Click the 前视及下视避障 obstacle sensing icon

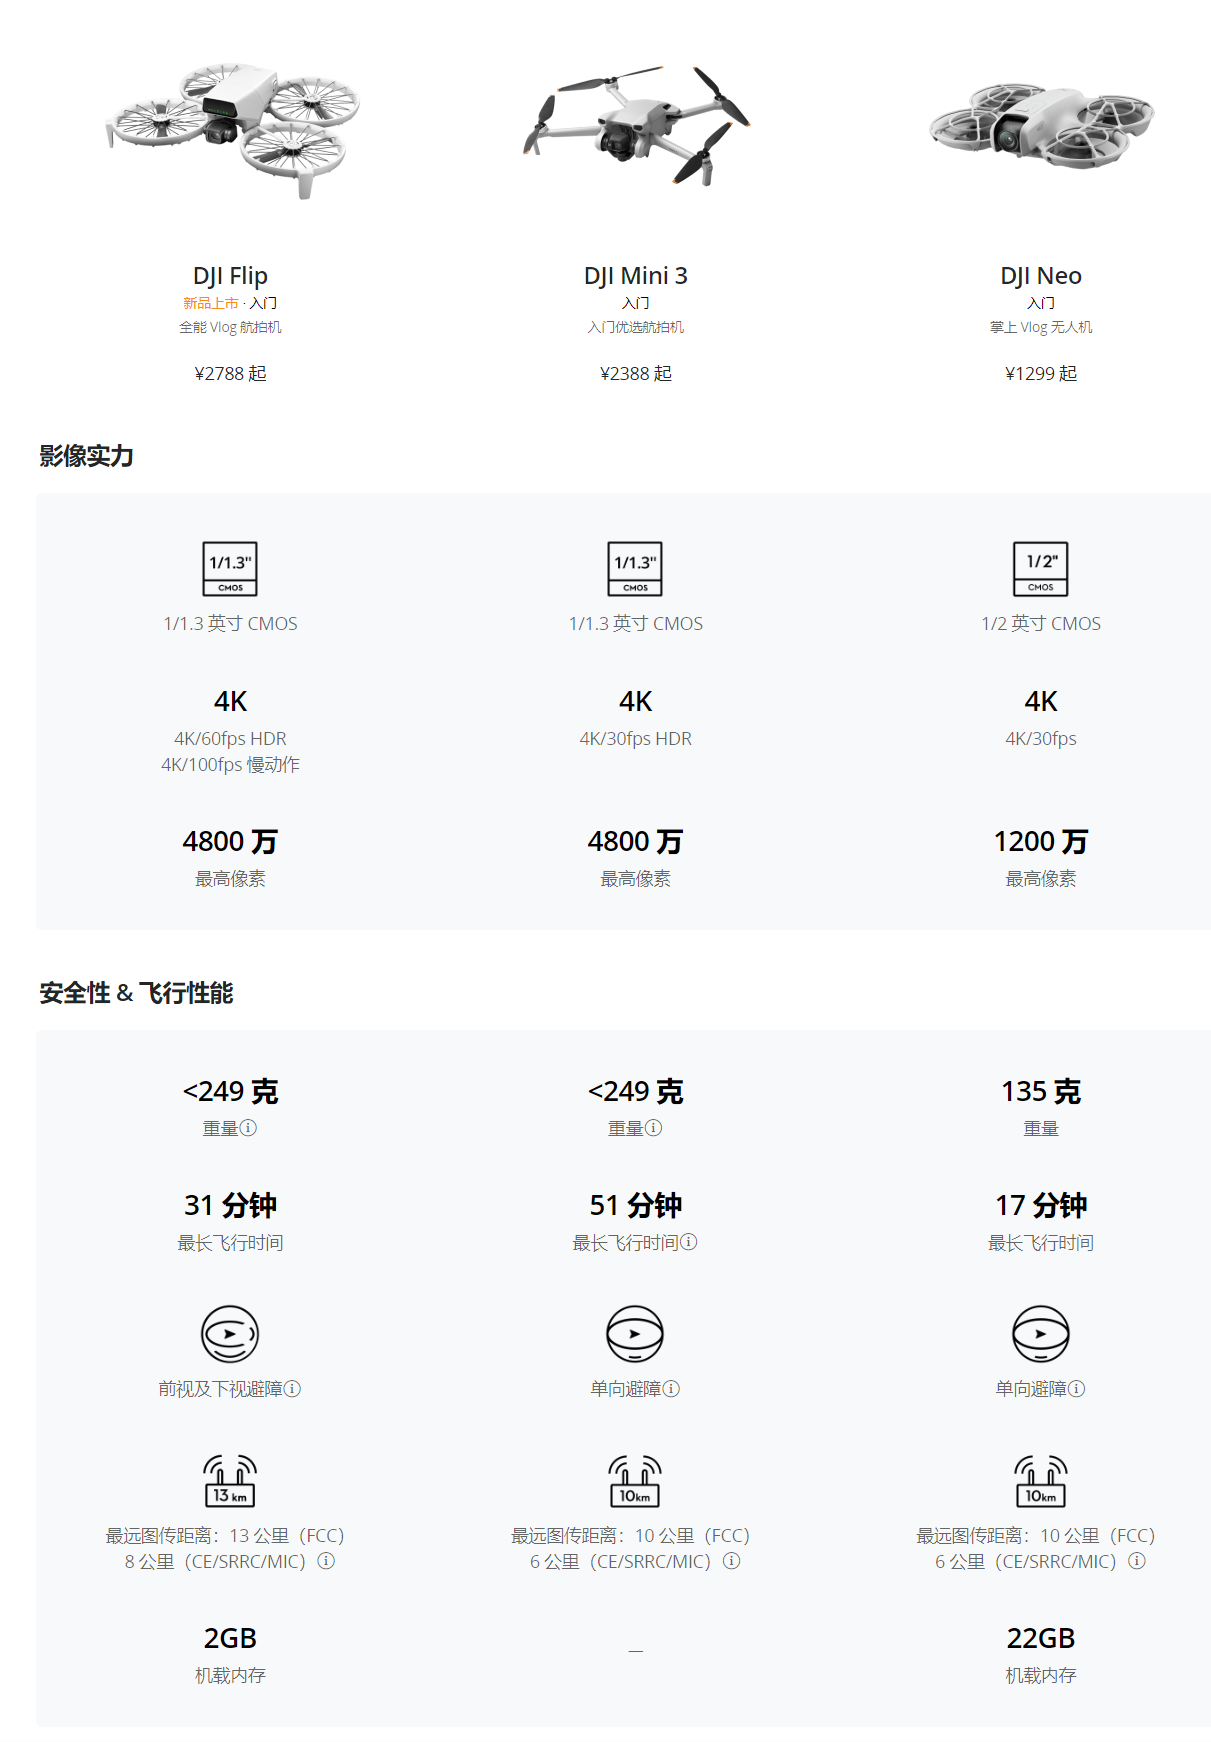coord(230,1334)
